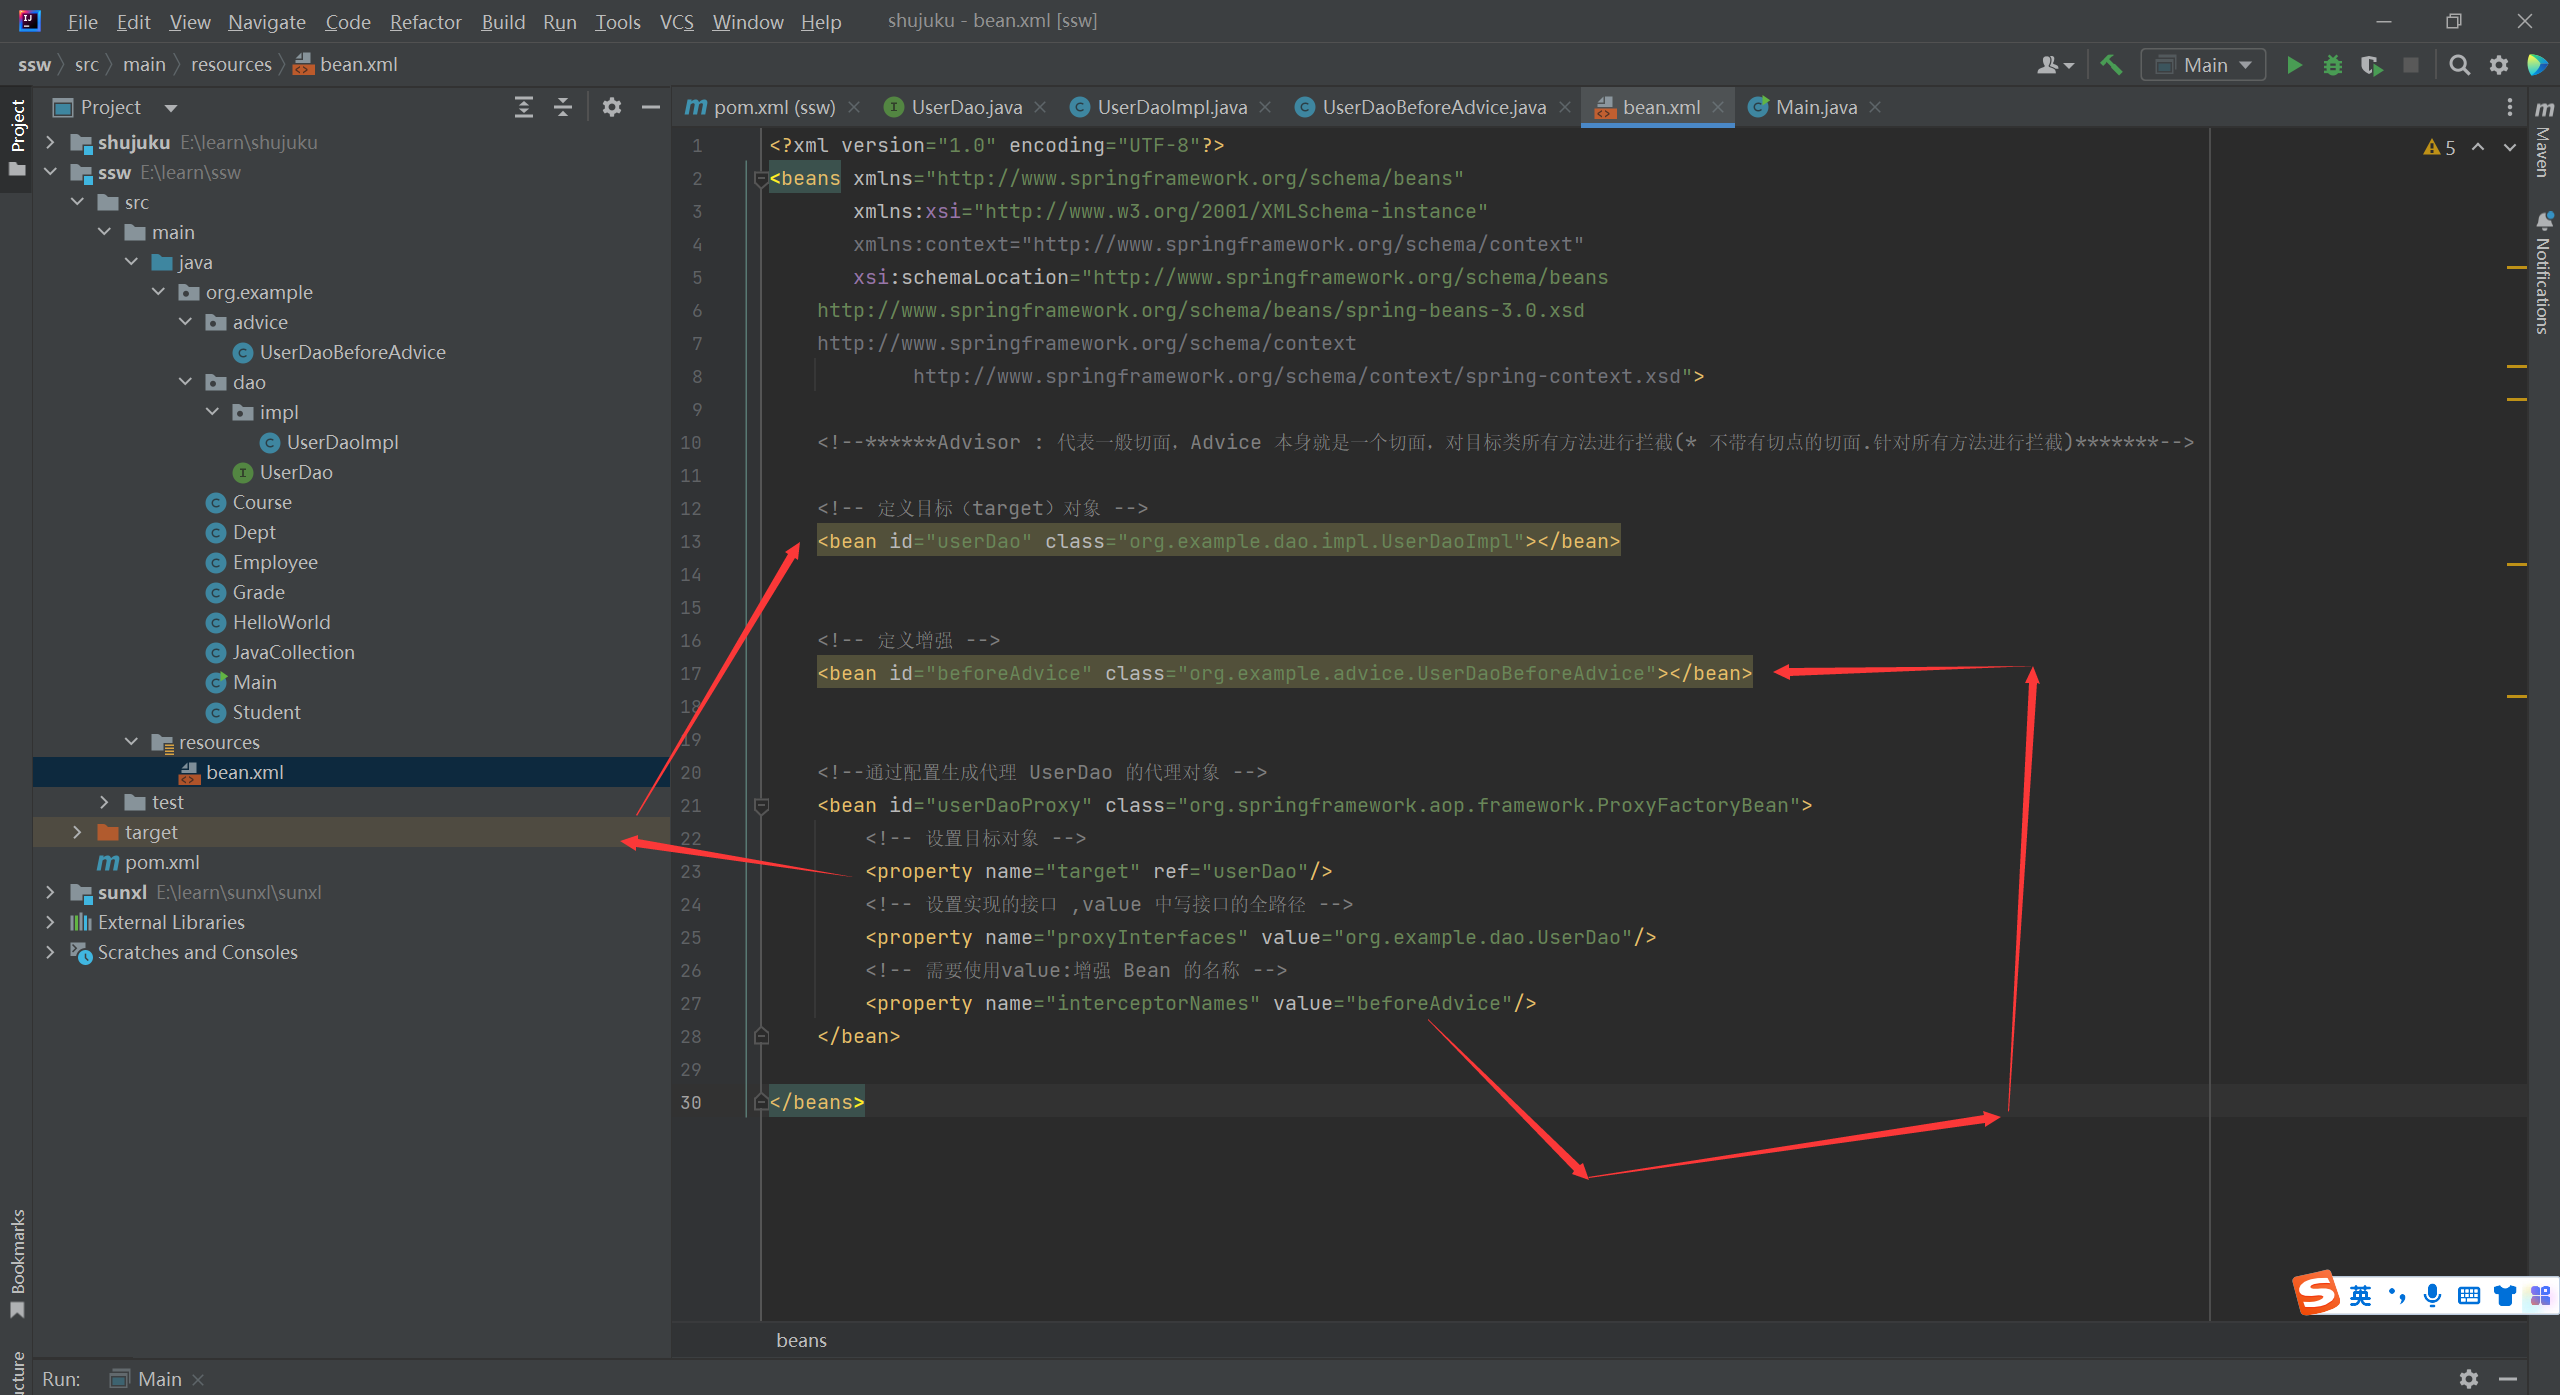
Task: Click Collapse All in Project panel
Action: (x=563, y=107)
